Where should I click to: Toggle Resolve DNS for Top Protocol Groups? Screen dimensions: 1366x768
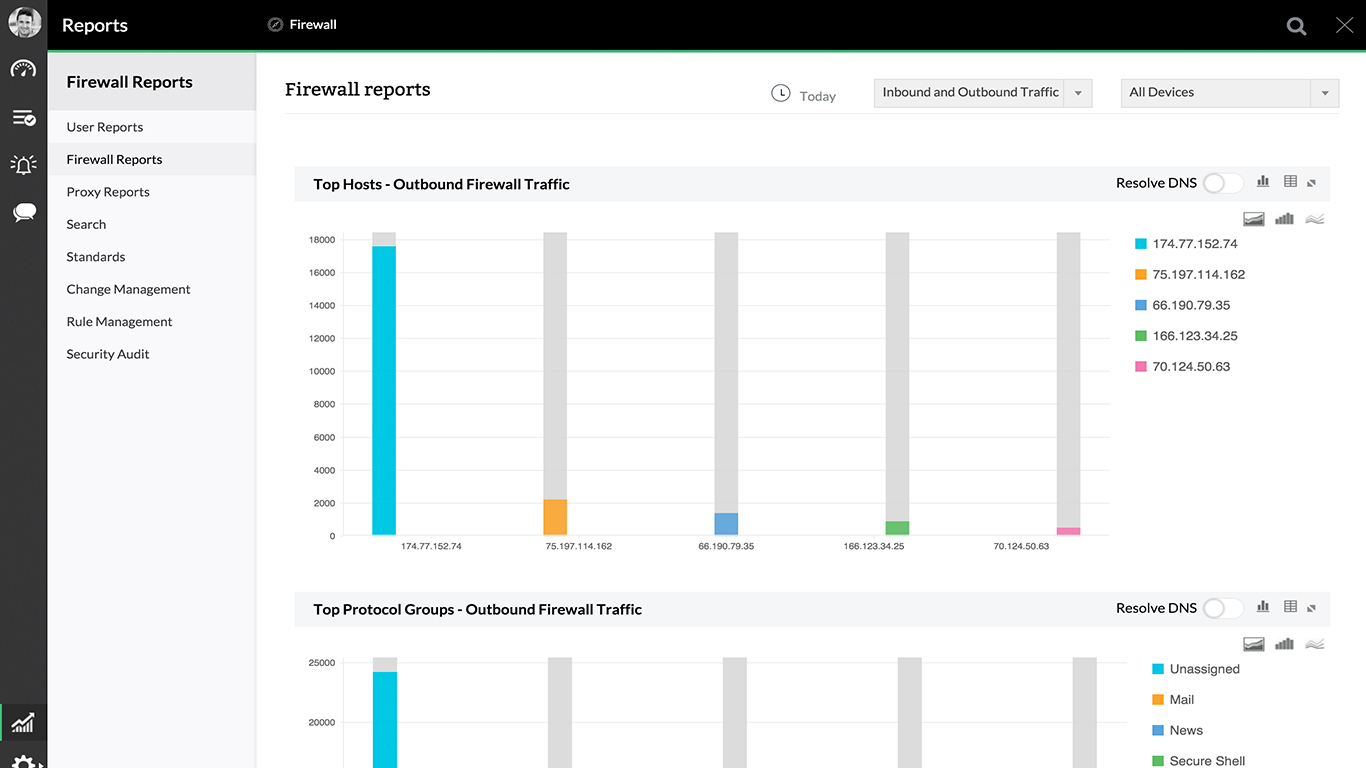[1223, 608]
